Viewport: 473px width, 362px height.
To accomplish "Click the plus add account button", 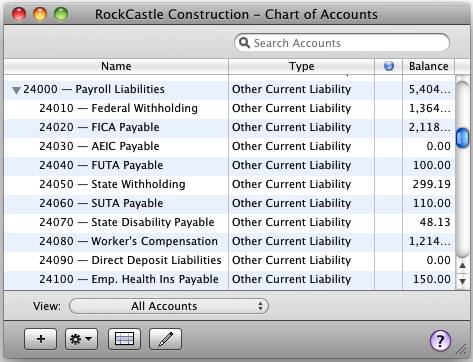I will [x=40, y=339].
